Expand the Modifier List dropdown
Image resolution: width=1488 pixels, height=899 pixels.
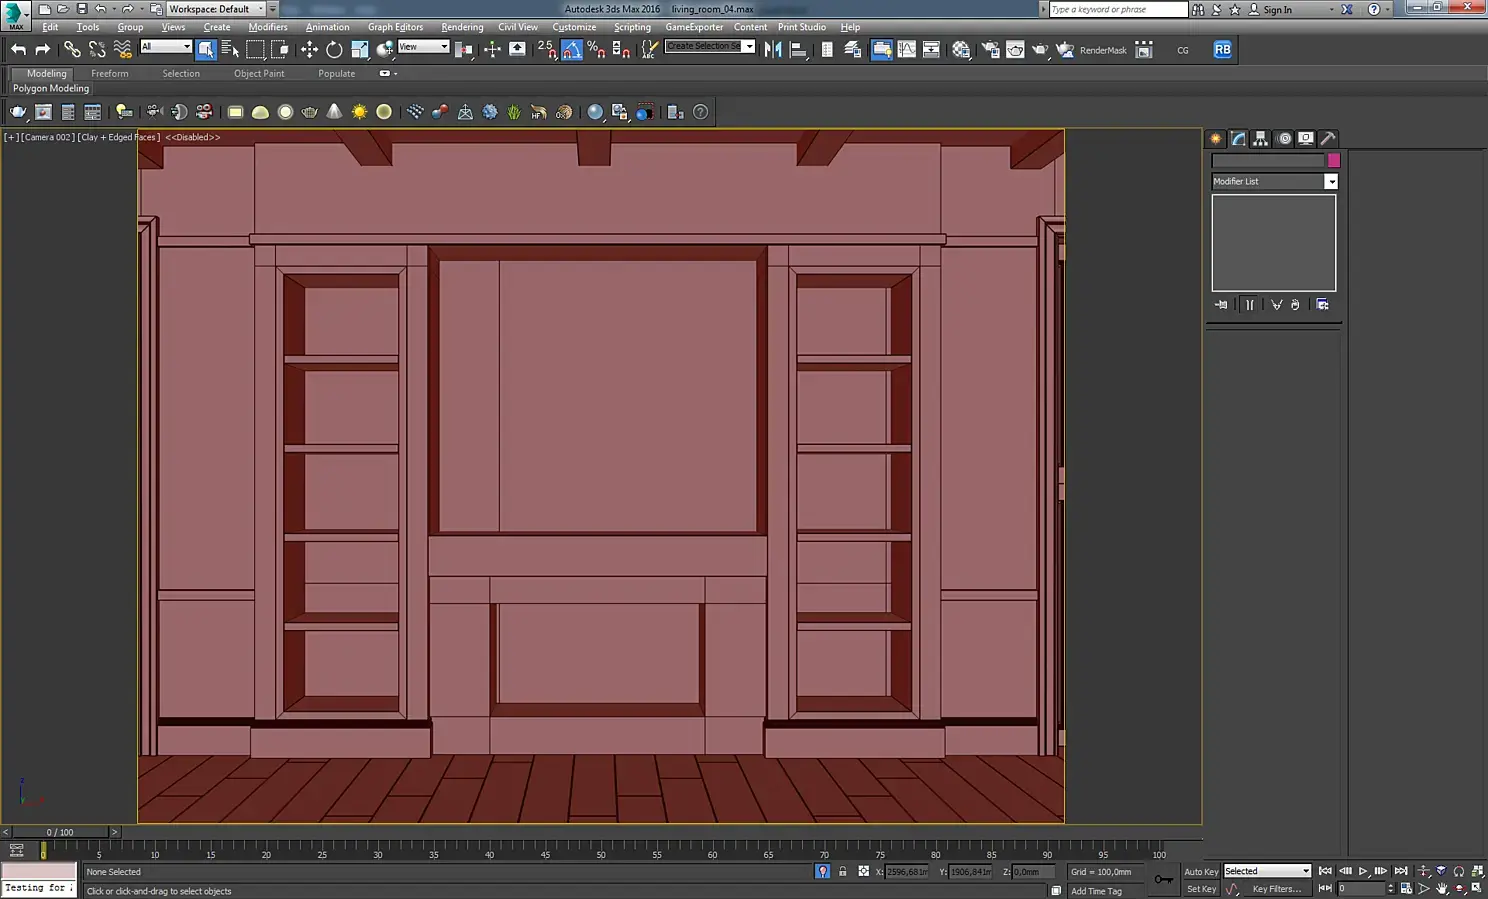pyautogui.click(x=1330, y=181)
